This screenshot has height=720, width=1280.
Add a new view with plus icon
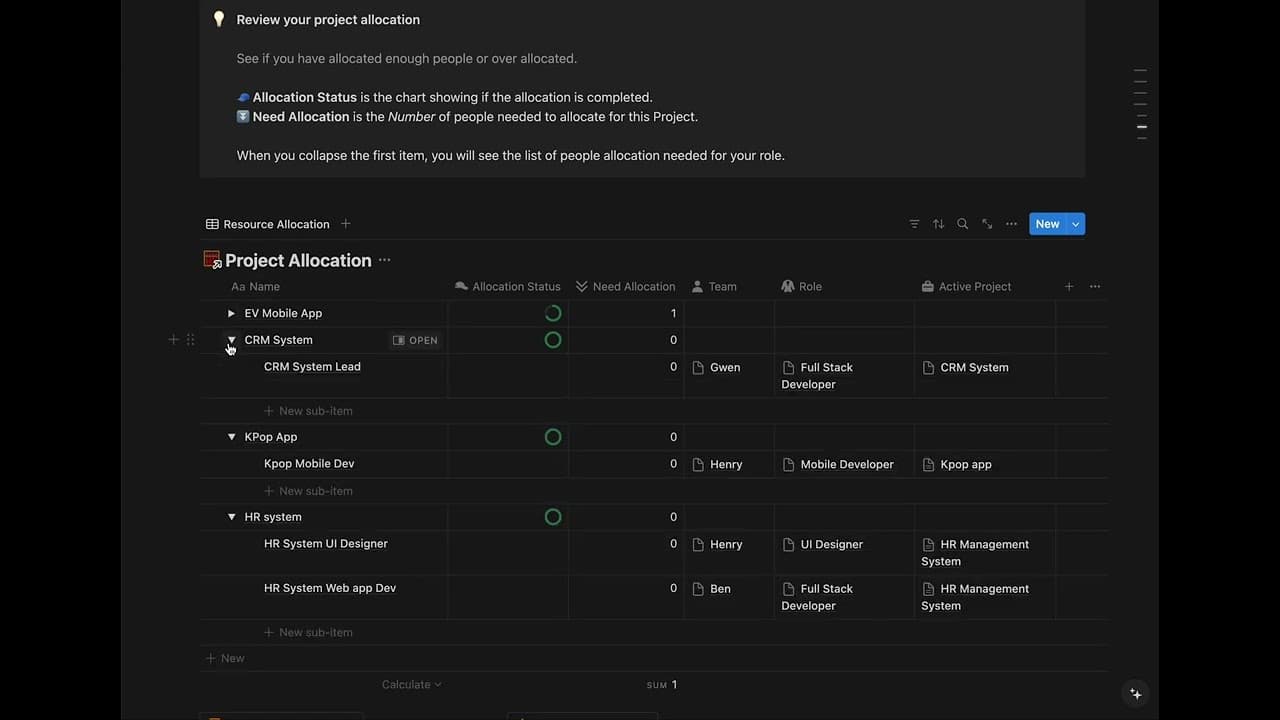click(x=346, y=224)
